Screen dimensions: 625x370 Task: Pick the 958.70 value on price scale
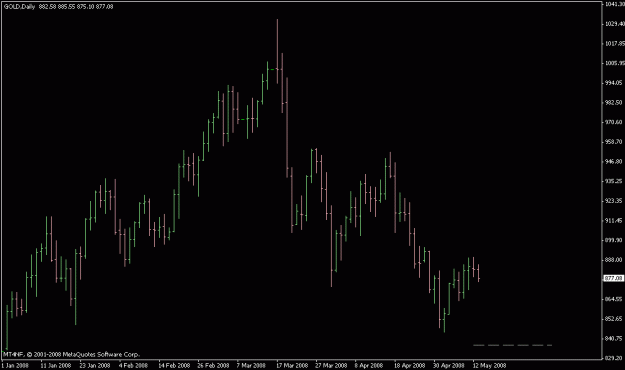pos(614,142)
